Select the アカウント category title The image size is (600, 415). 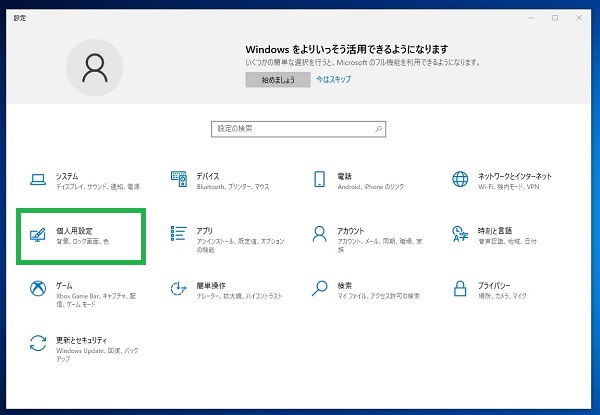coord(351,231)
